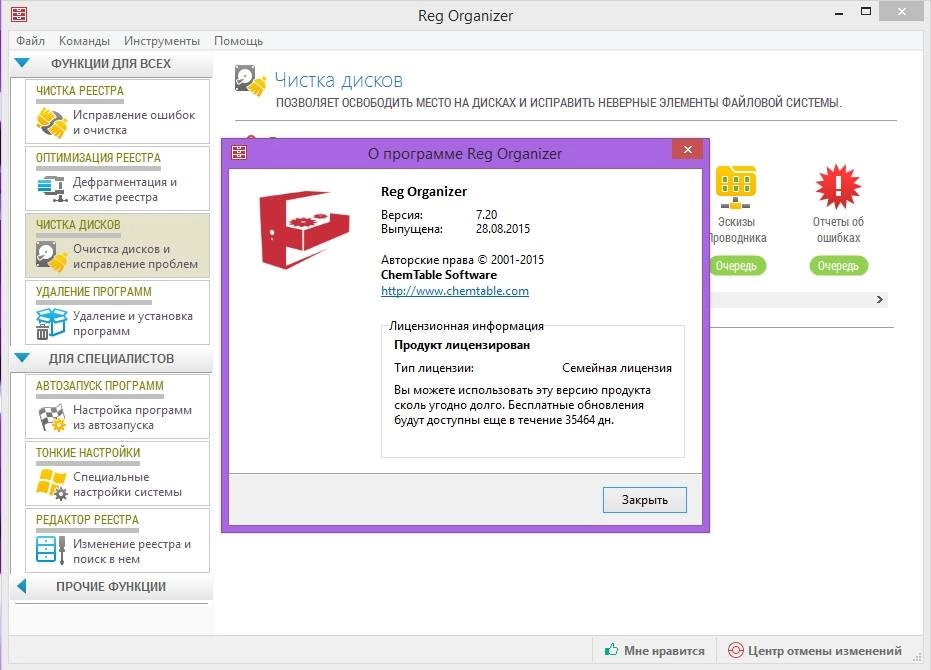Select the registry defragmentation clamp icon
The image size is (931, 670).
click(x=51, y=189)
